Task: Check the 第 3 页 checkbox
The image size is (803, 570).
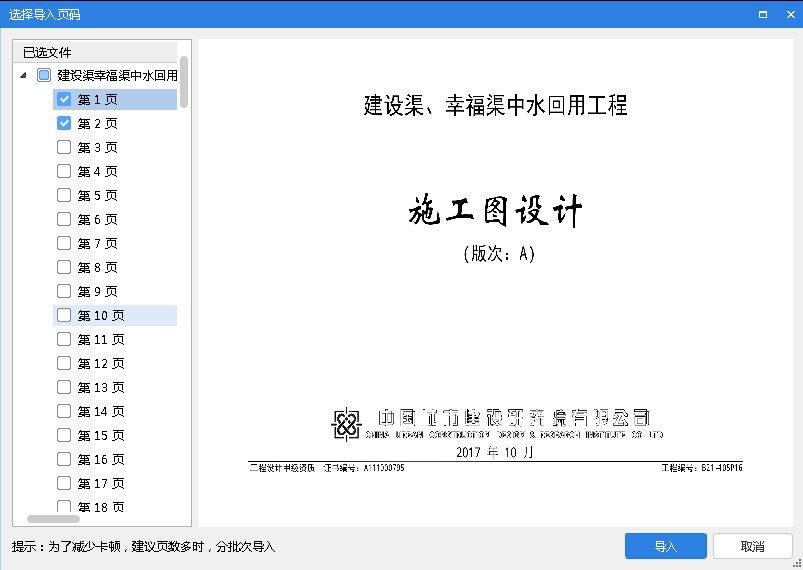Action: point(64,147)
